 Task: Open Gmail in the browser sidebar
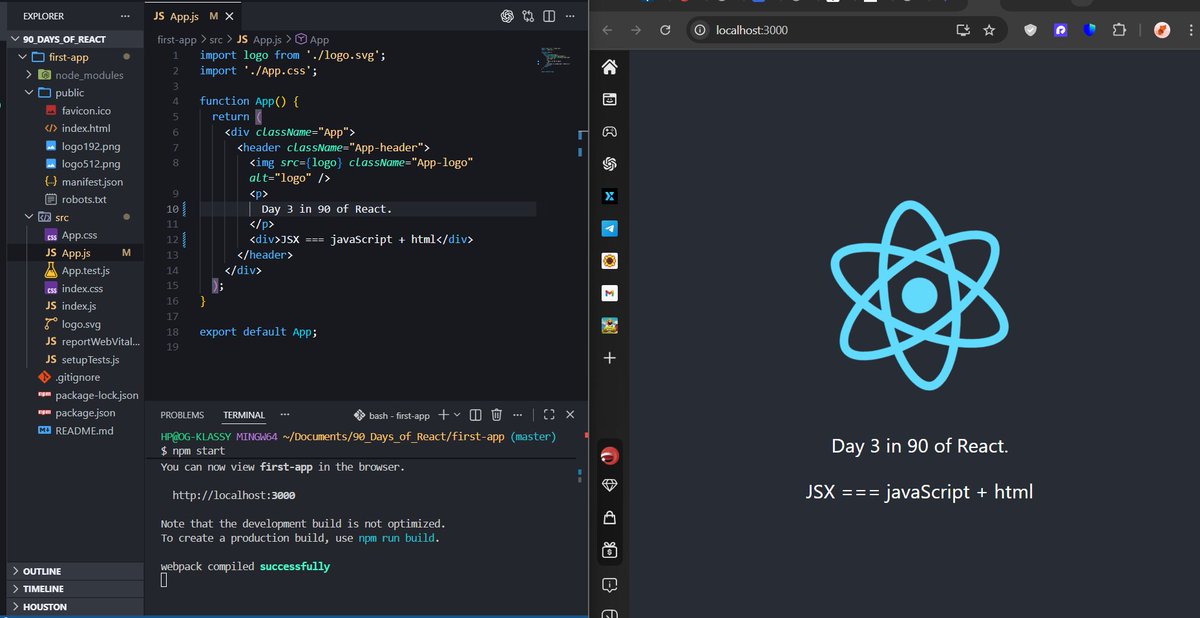click(x=609, y=293)
